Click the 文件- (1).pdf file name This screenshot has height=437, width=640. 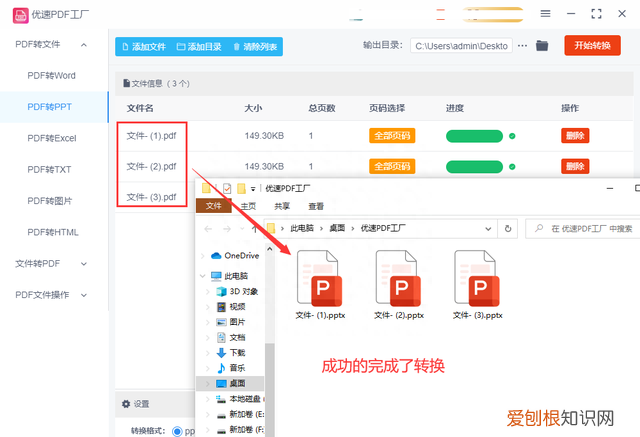click(x=151, y=136)
